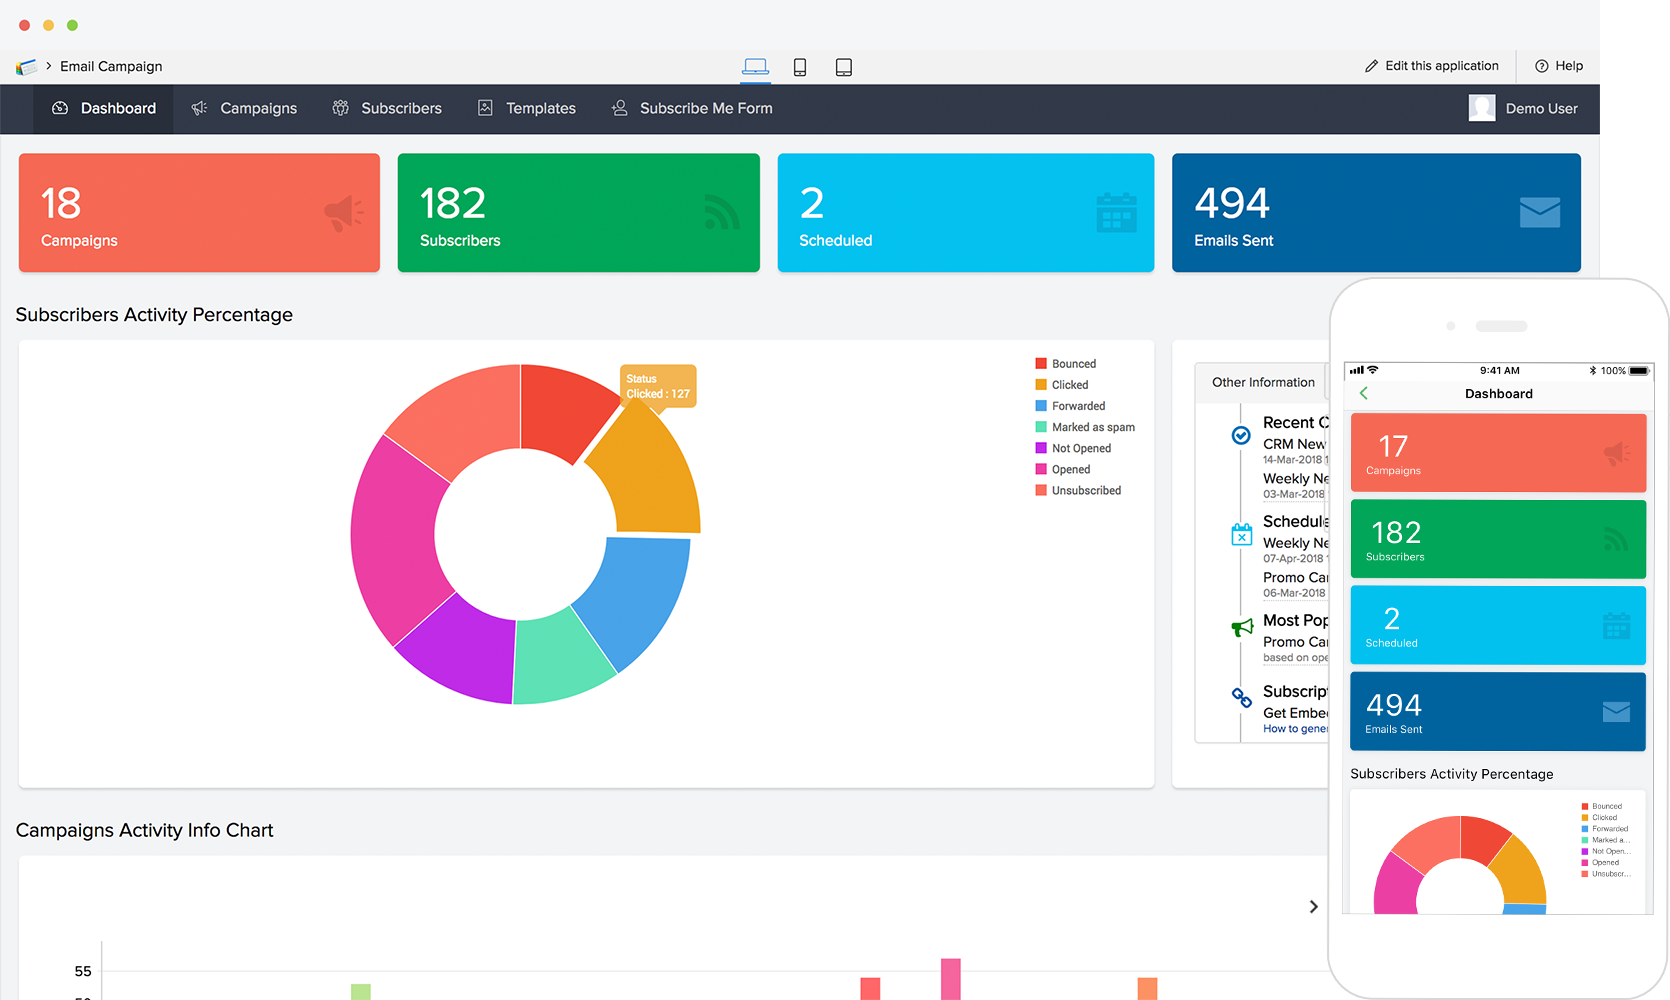Click the Demo User avatar icon
Screen dimensions: 1670x1000
coord(1482,108)
